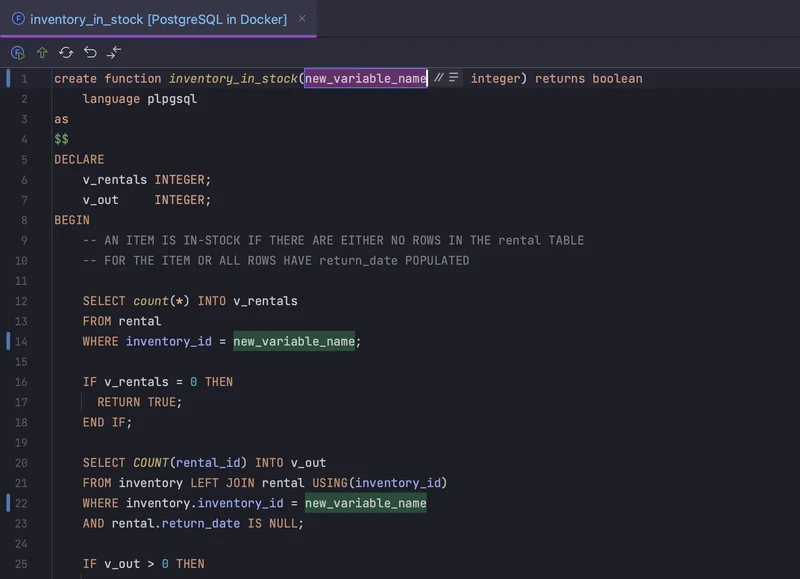Close the inventory_in_stock editor tab
The image size is (800, 579).
[x=302, y=17]
